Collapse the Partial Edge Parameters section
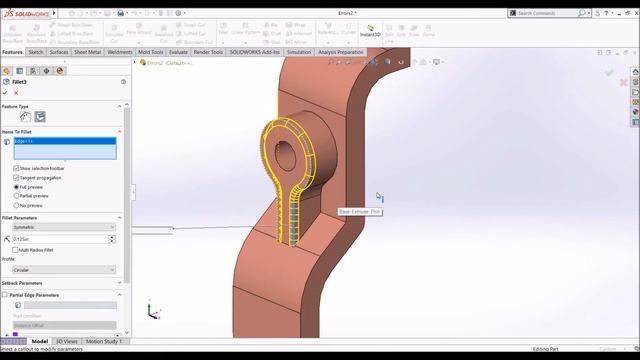 click(120, 295)
